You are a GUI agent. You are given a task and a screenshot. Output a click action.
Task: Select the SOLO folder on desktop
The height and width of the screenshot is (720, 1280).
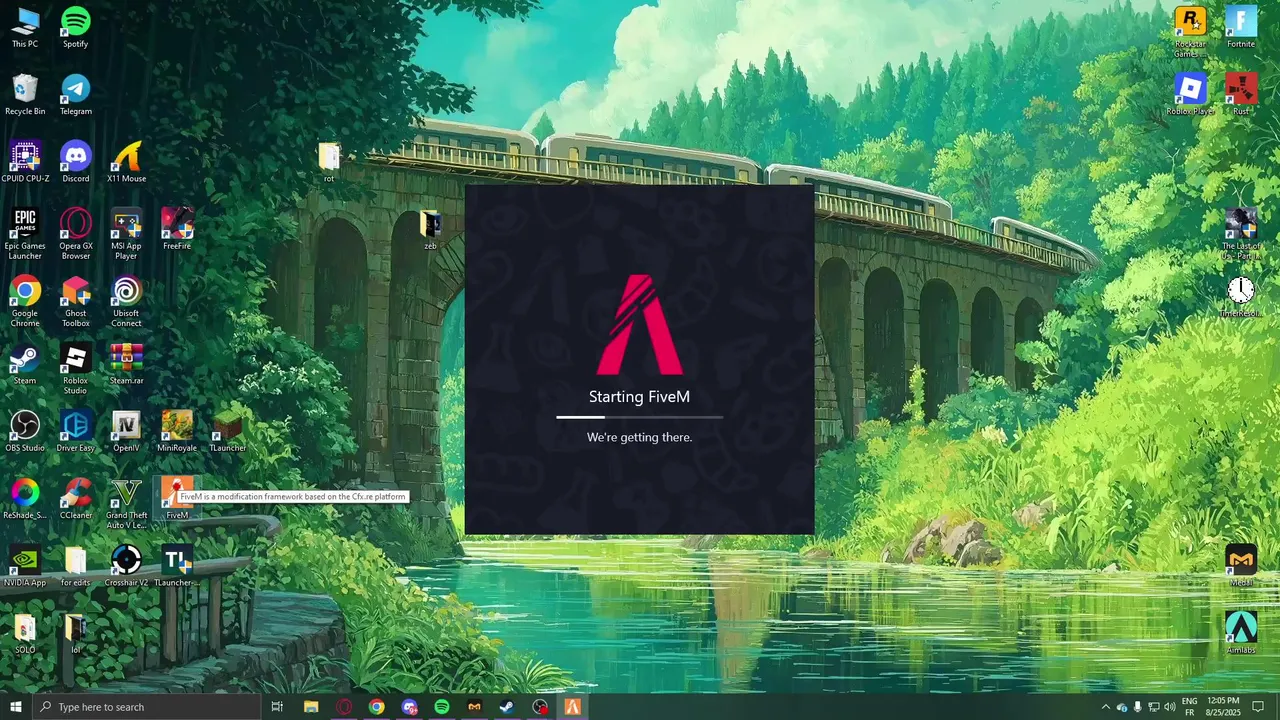click(25, 633)
